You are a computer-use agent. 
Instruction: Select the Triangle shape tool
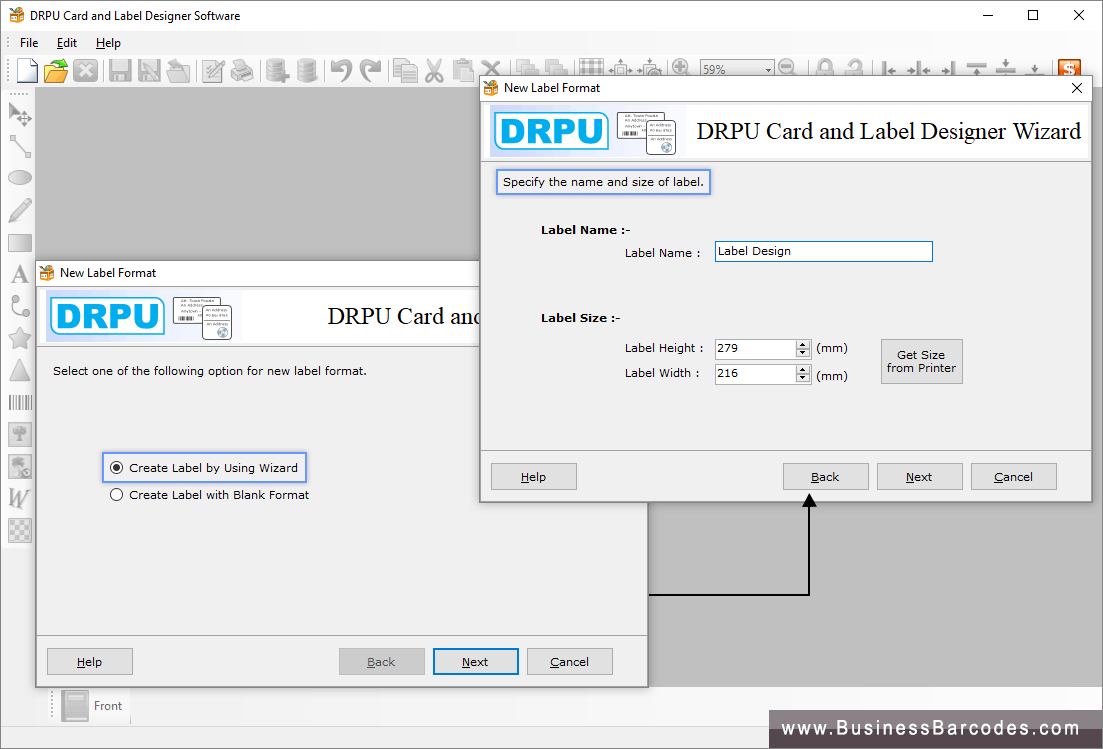(20, 370)
